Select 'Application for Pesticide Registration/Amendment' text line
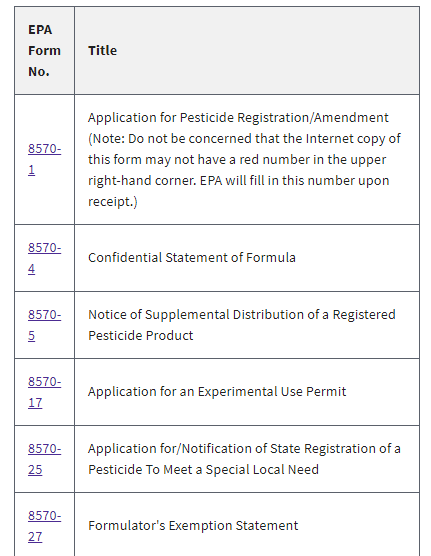The width and height of the screenshot is (431, 556). tap(238, 117)
